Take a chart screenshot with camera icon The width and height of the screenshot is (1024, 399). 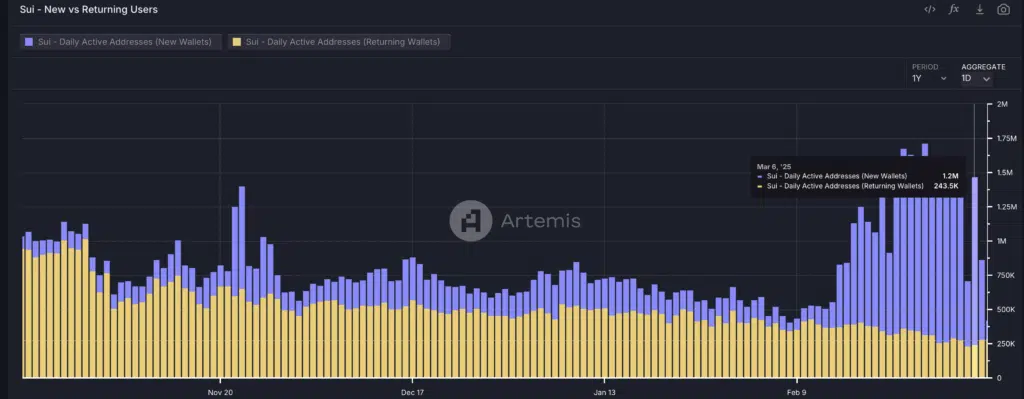pyautogui.click(x=1004, y=9)
